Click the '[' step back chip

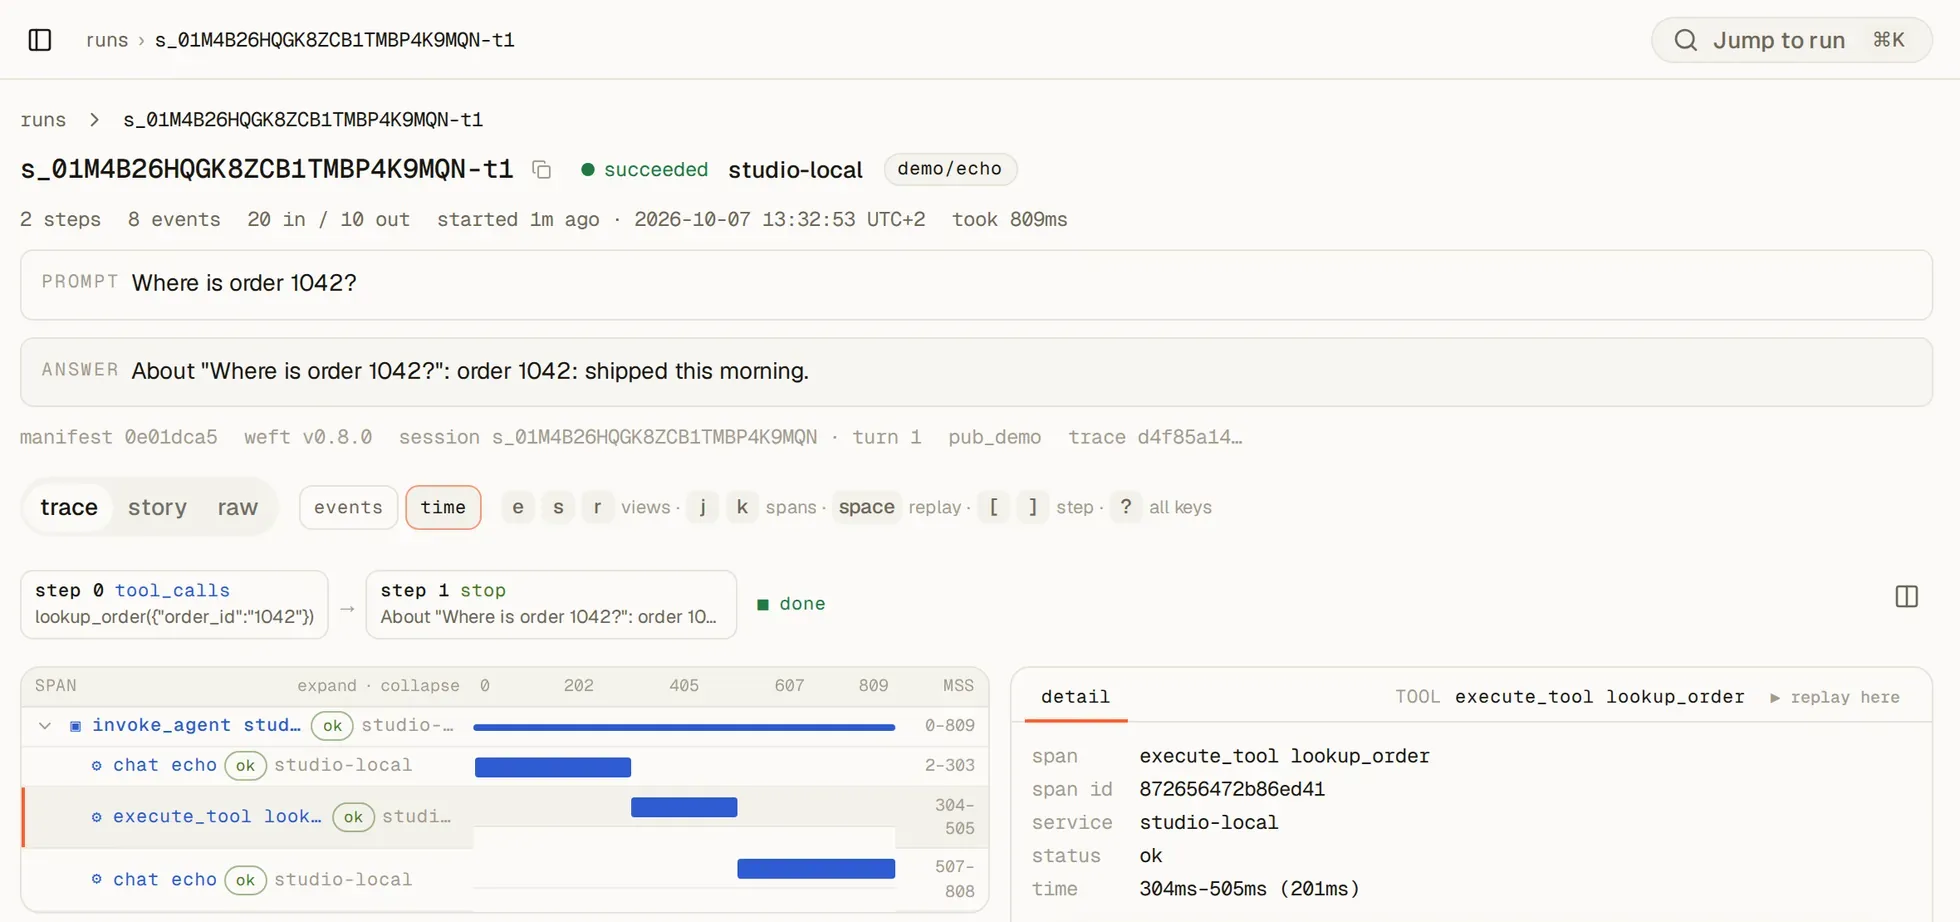click(x=993, y=507)
